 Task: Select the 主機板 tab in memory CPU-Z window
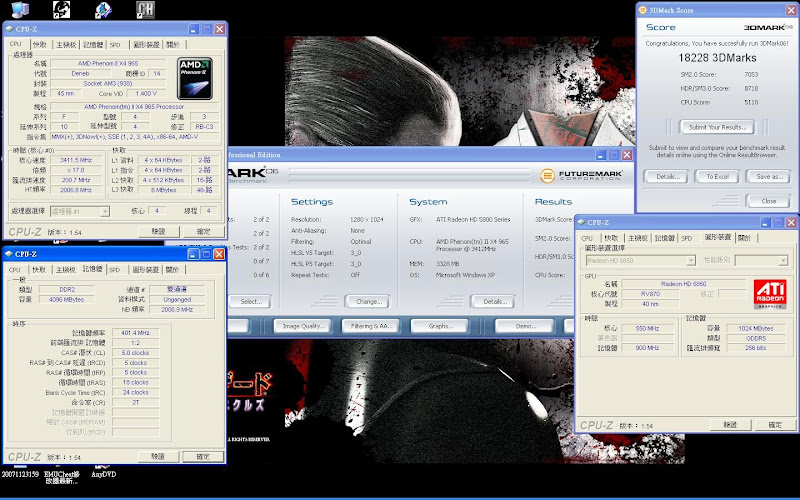(66, 270)
